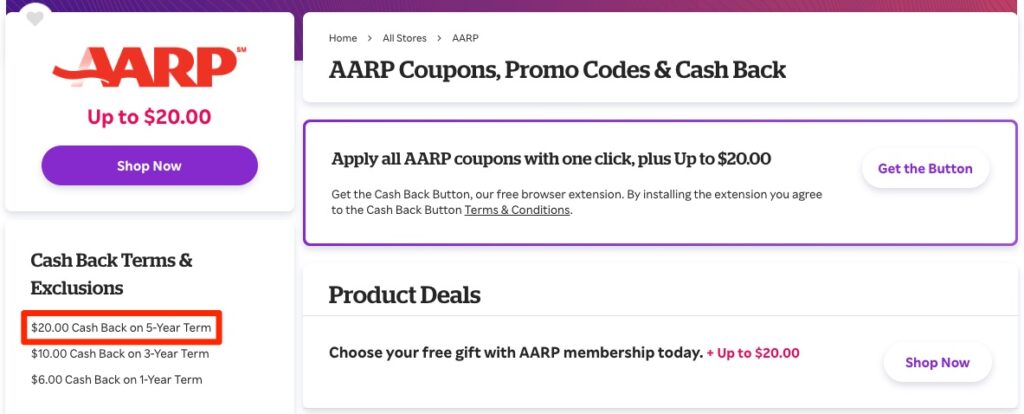Click the heart favorite icon
1024x414 pixels.
tap(35, 18)
